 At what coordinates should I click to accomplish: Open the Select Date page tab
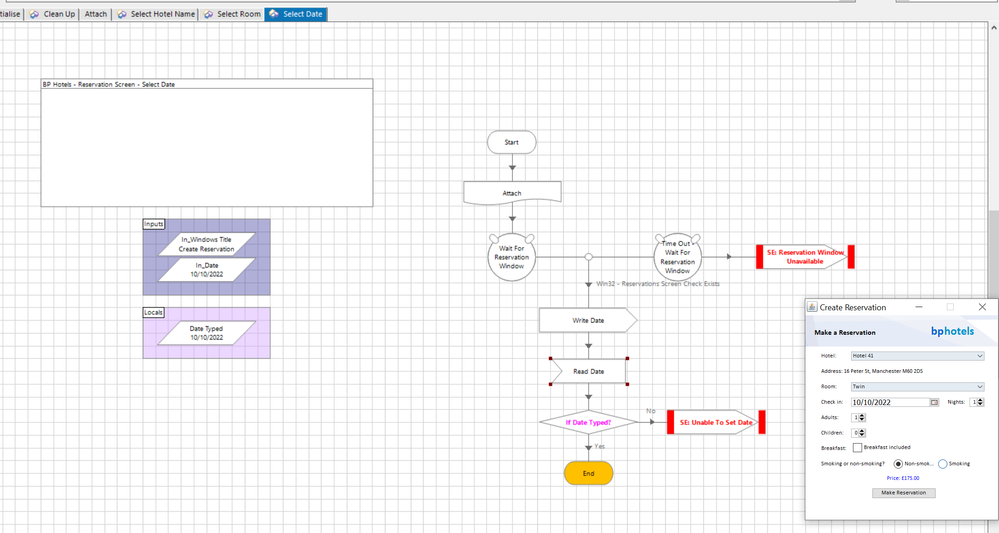point(296,14)
